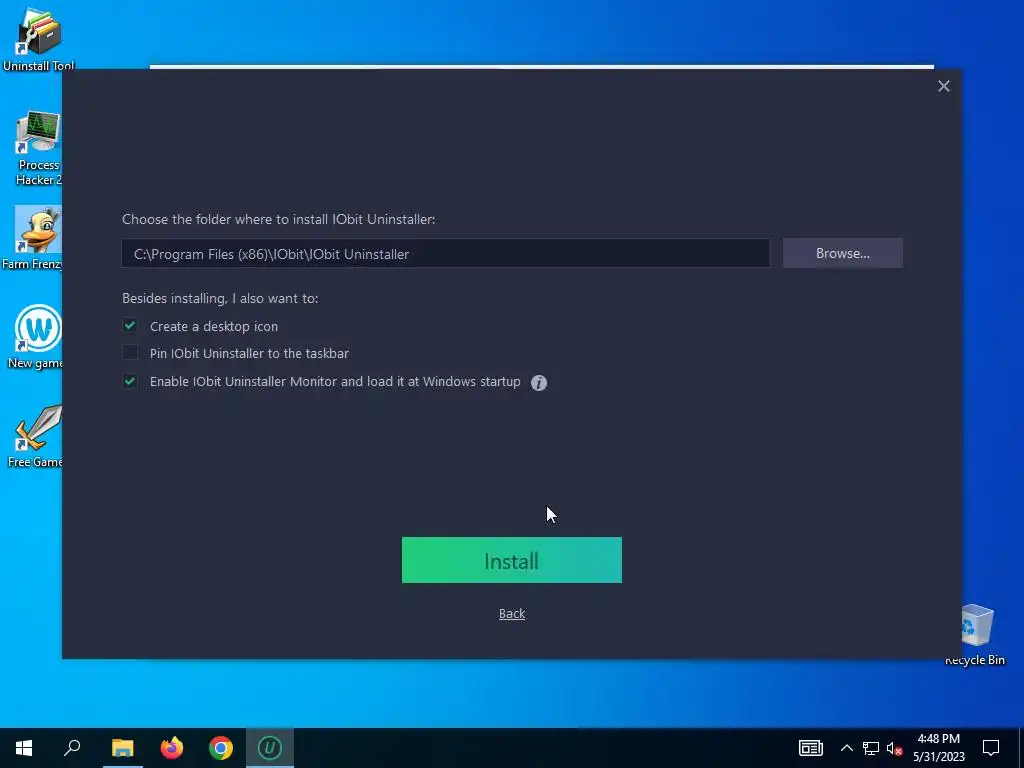
Task: Show hidden system tray icons
Action: tap(846, 748)
